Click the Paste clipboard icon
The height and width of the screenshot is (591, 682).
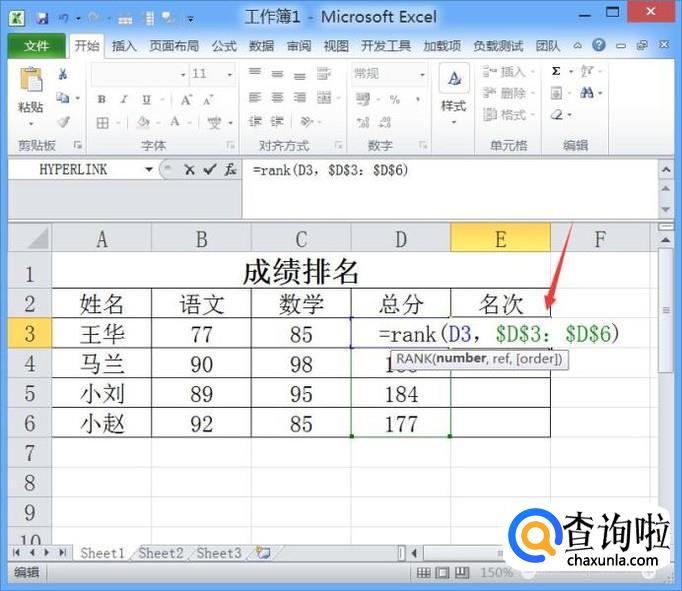click(x=31, y=79)
